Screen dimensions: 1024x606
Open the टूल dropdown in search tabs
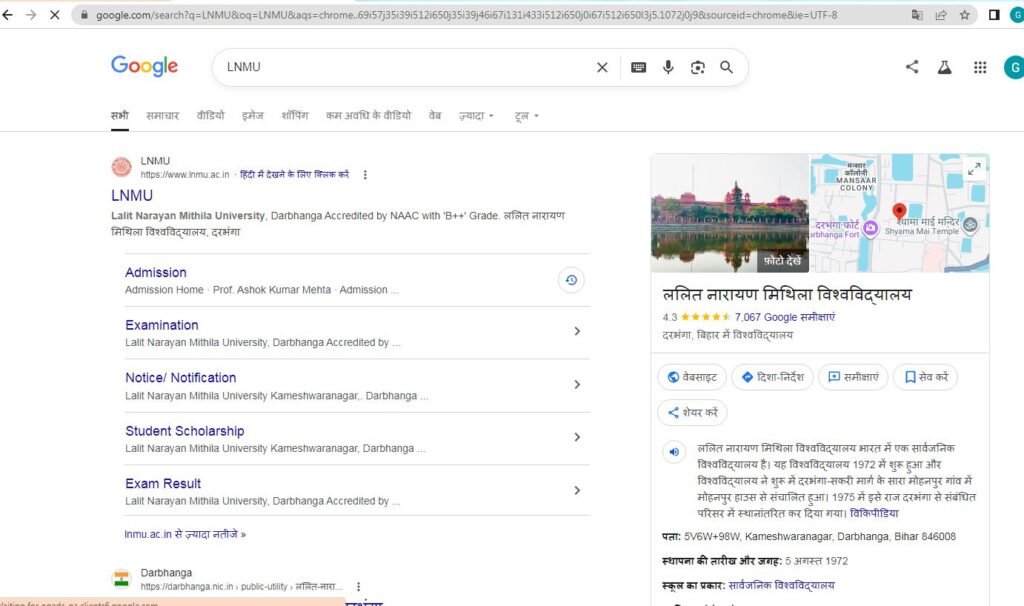click(526, 116)
